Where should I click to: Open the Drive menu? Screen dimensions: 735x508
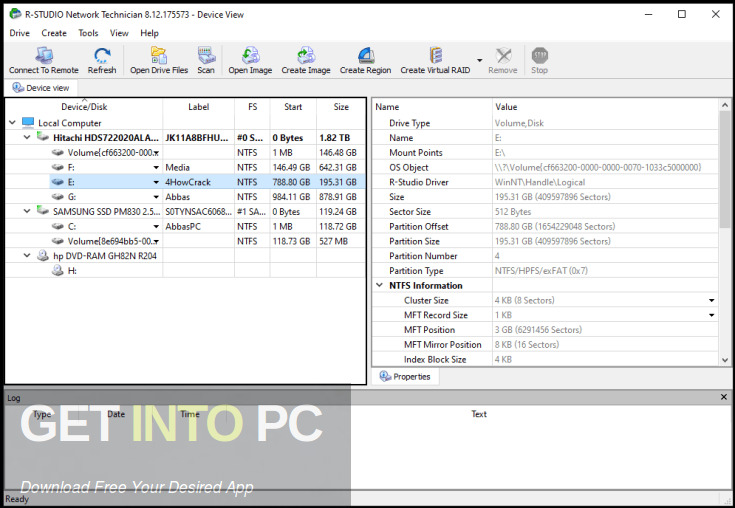(x=19, y=33)
